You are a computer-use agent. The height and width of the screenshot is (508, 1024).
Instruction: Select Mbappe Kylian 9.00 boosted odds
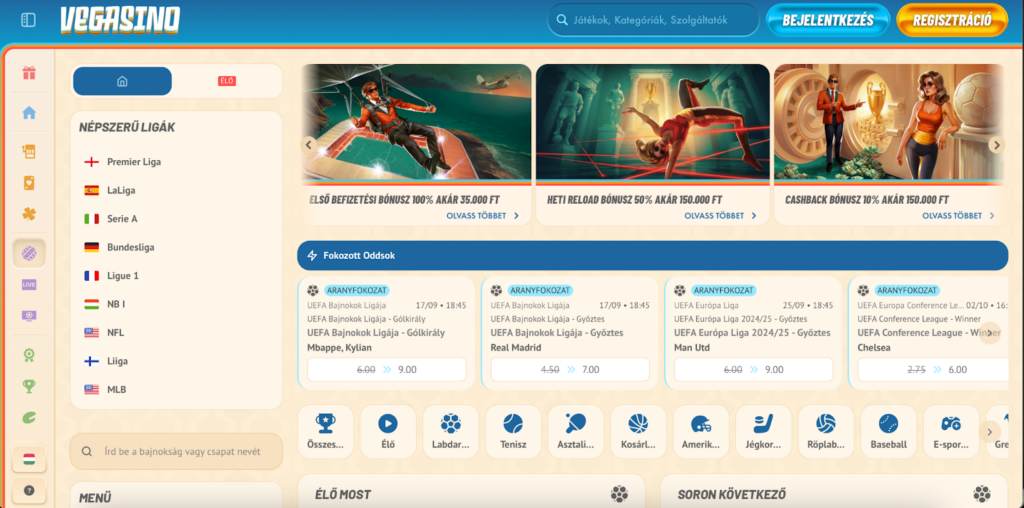[x=387, y=370]
